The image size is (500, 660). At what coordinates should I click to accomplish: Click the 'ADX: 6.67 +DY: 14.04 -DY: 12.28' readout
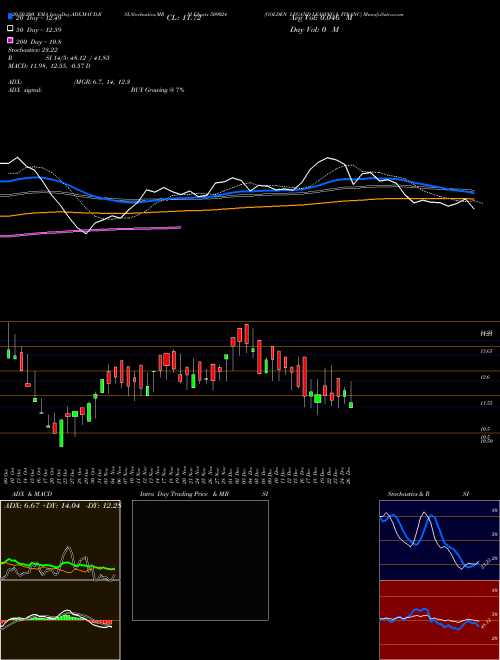[62, 505]
